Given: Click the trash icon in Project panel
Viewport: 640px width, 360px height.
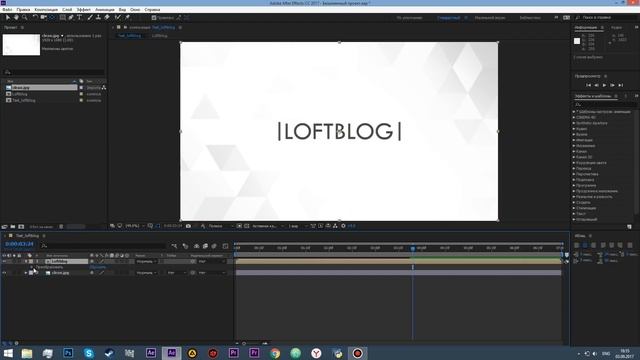Looking at the screenshot, I should tap(61, 227).
